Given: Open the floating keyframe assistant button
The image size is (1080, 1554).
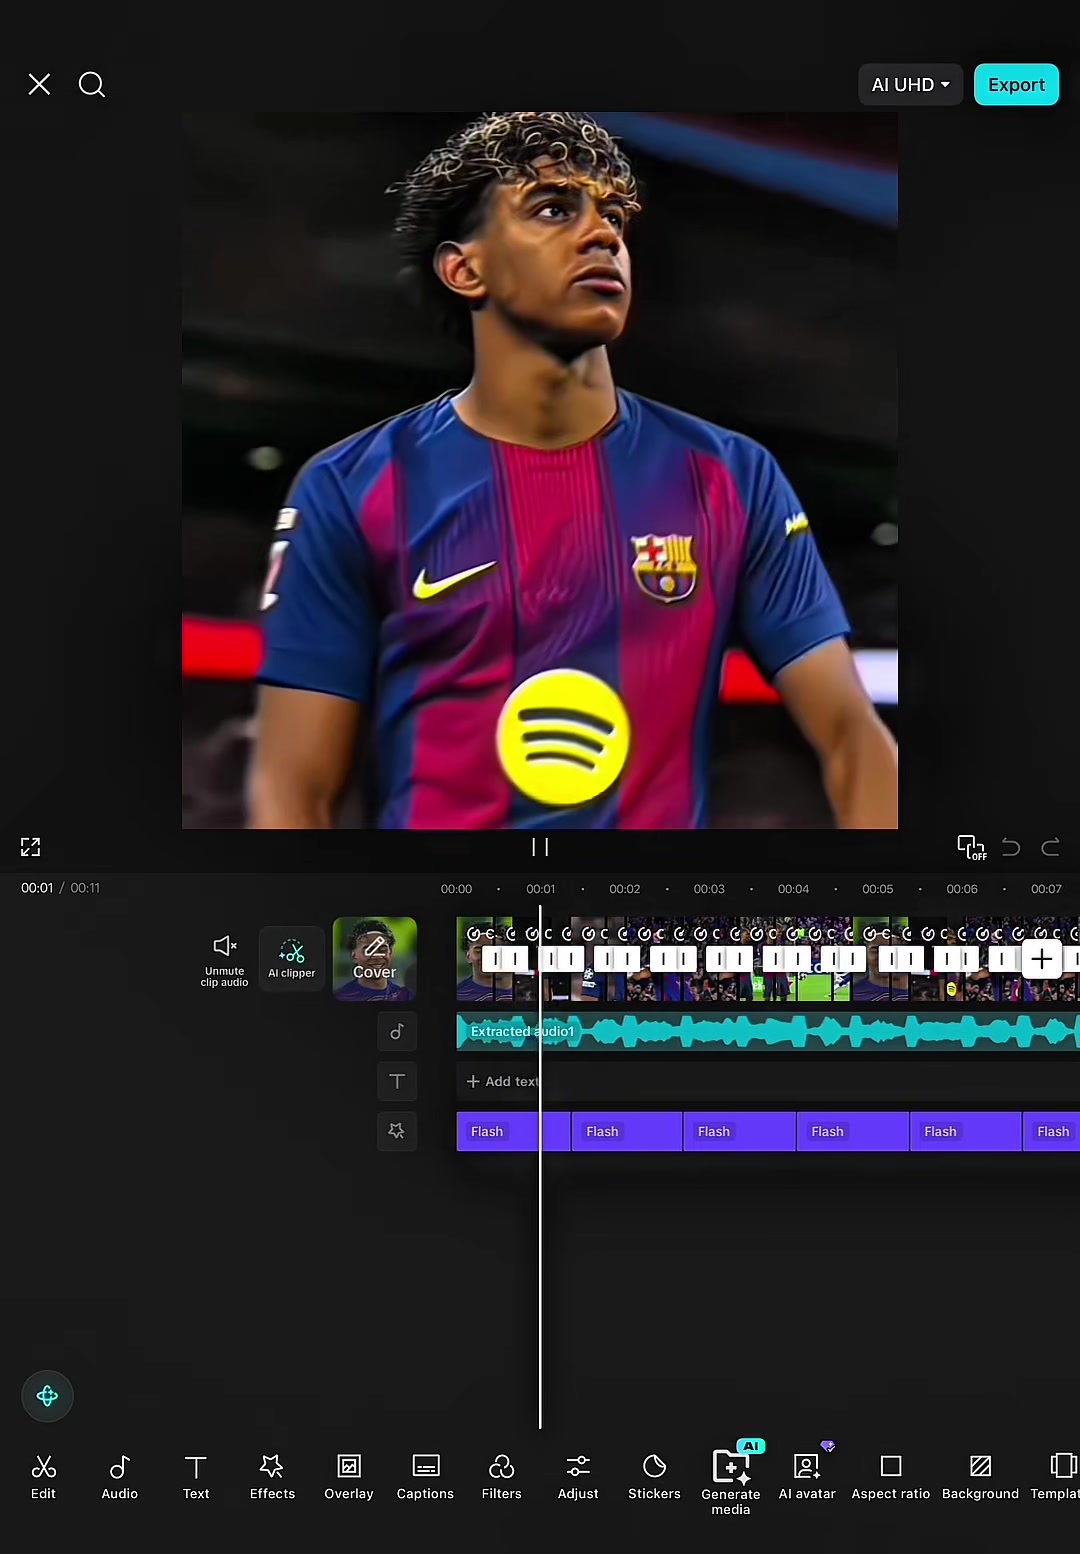Looking at the screenshot, I should tap(47, 1396).
